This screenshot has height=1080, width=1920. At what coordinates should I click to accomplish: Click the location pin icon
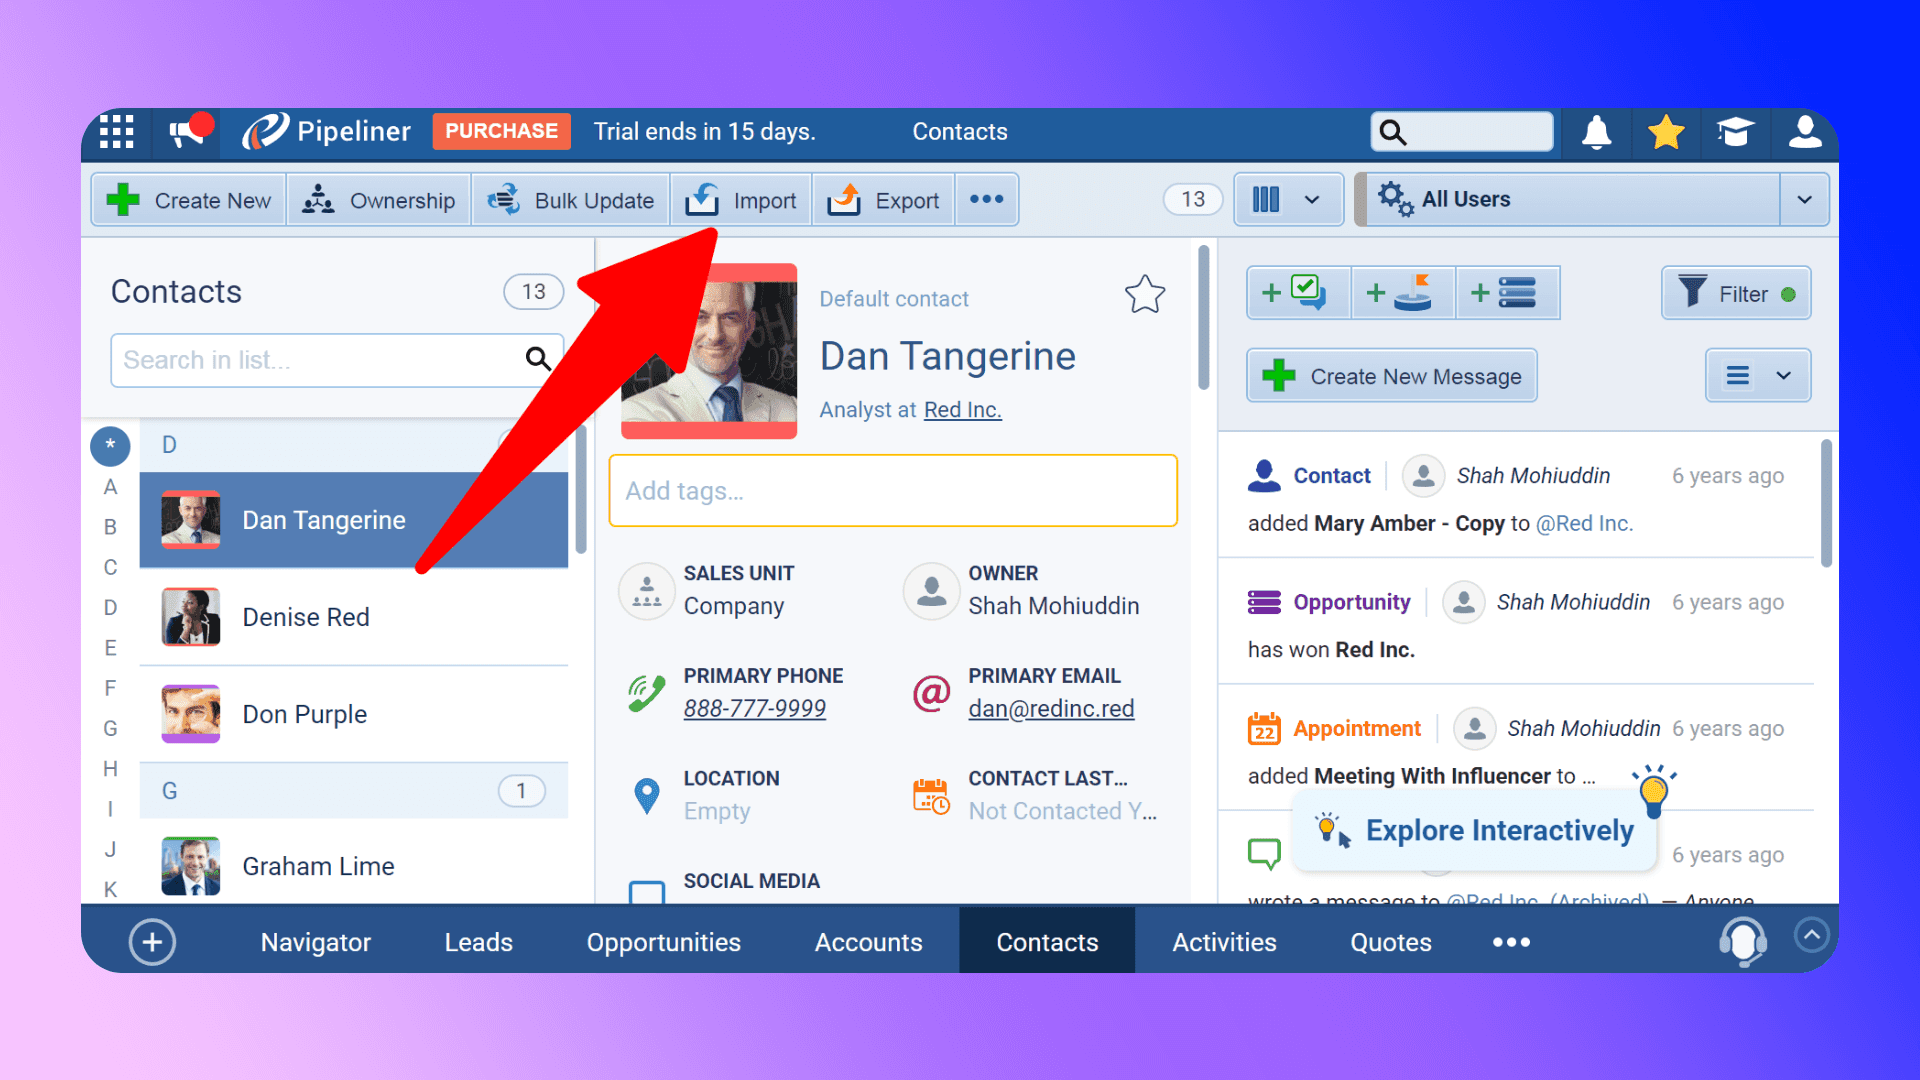pos(647,796)
